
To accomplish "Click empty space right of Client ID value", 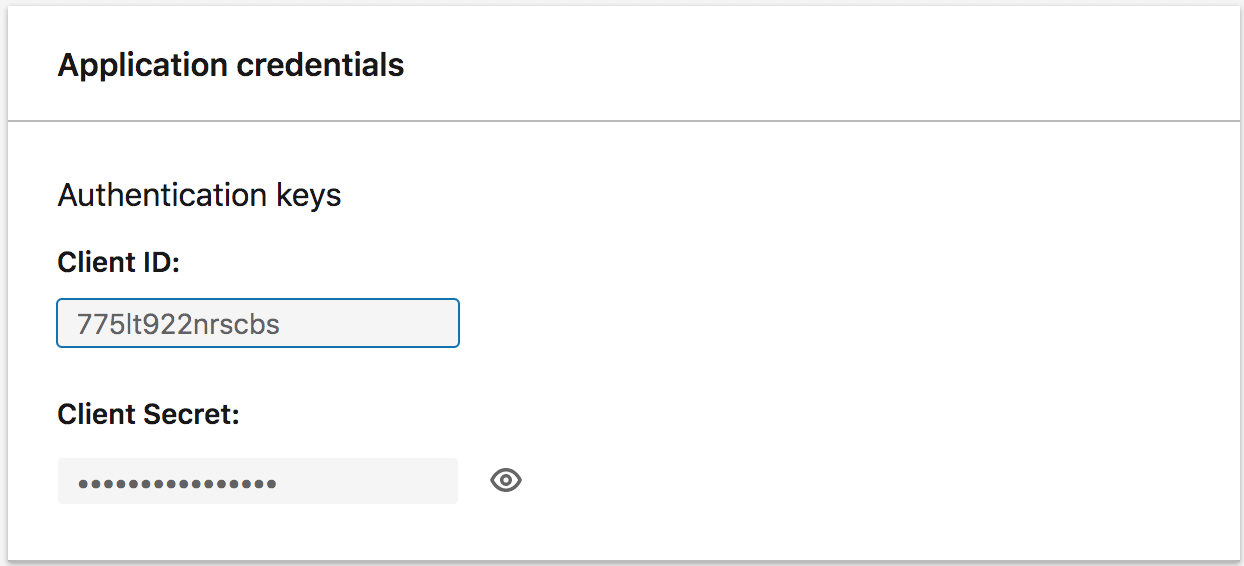I will [370, 324].
